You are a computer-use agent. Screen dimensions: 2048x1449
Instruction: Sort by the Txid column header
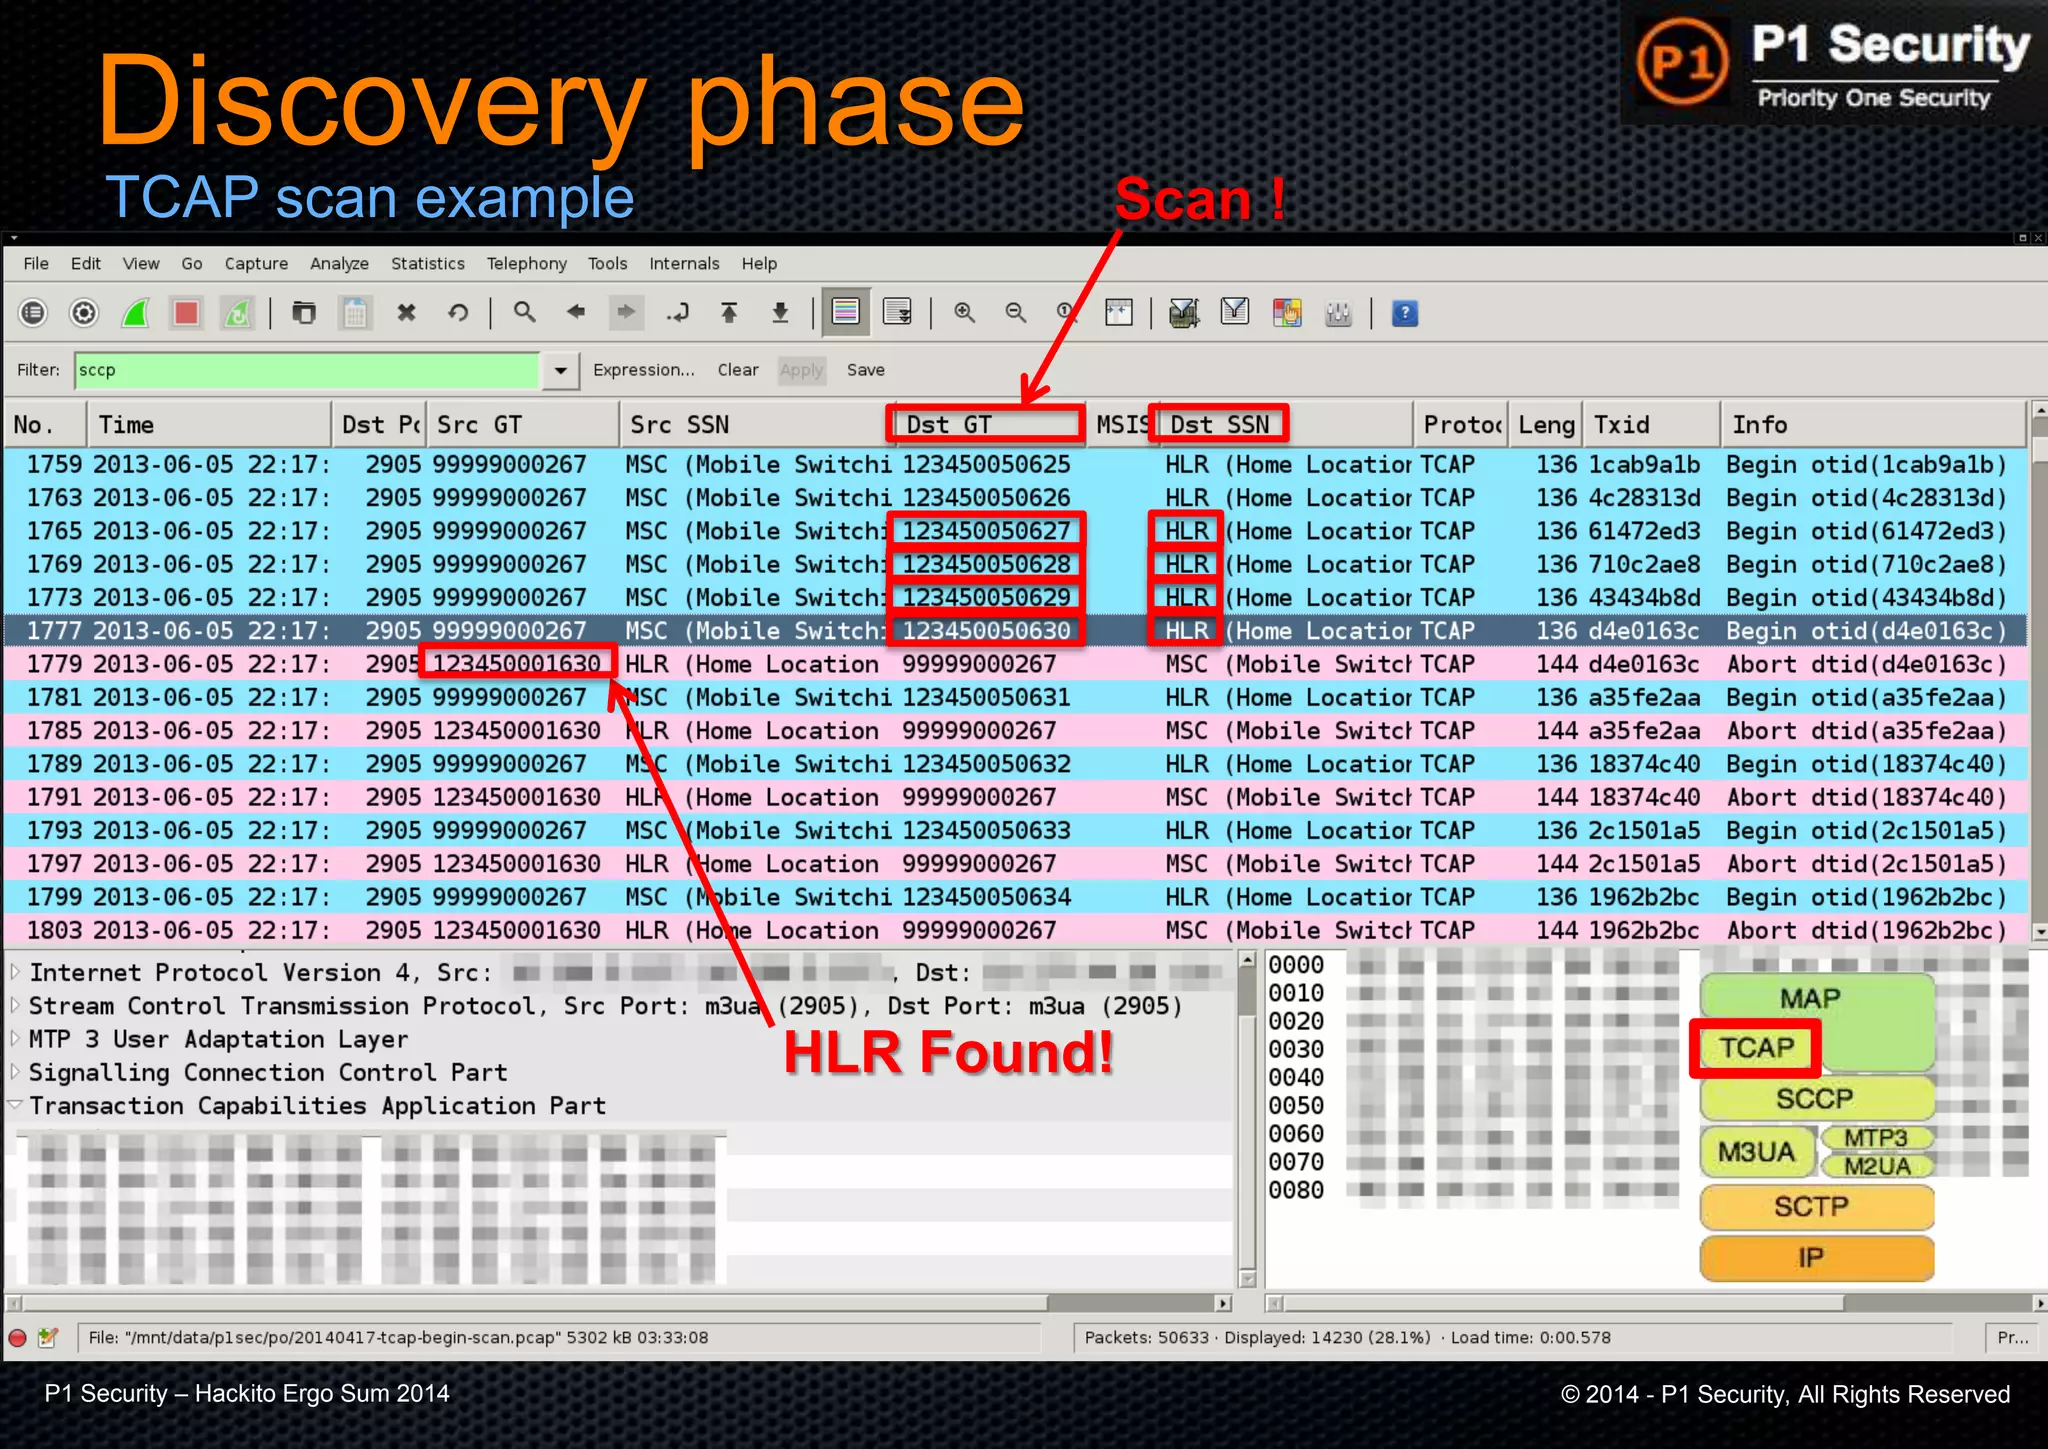1651,425
